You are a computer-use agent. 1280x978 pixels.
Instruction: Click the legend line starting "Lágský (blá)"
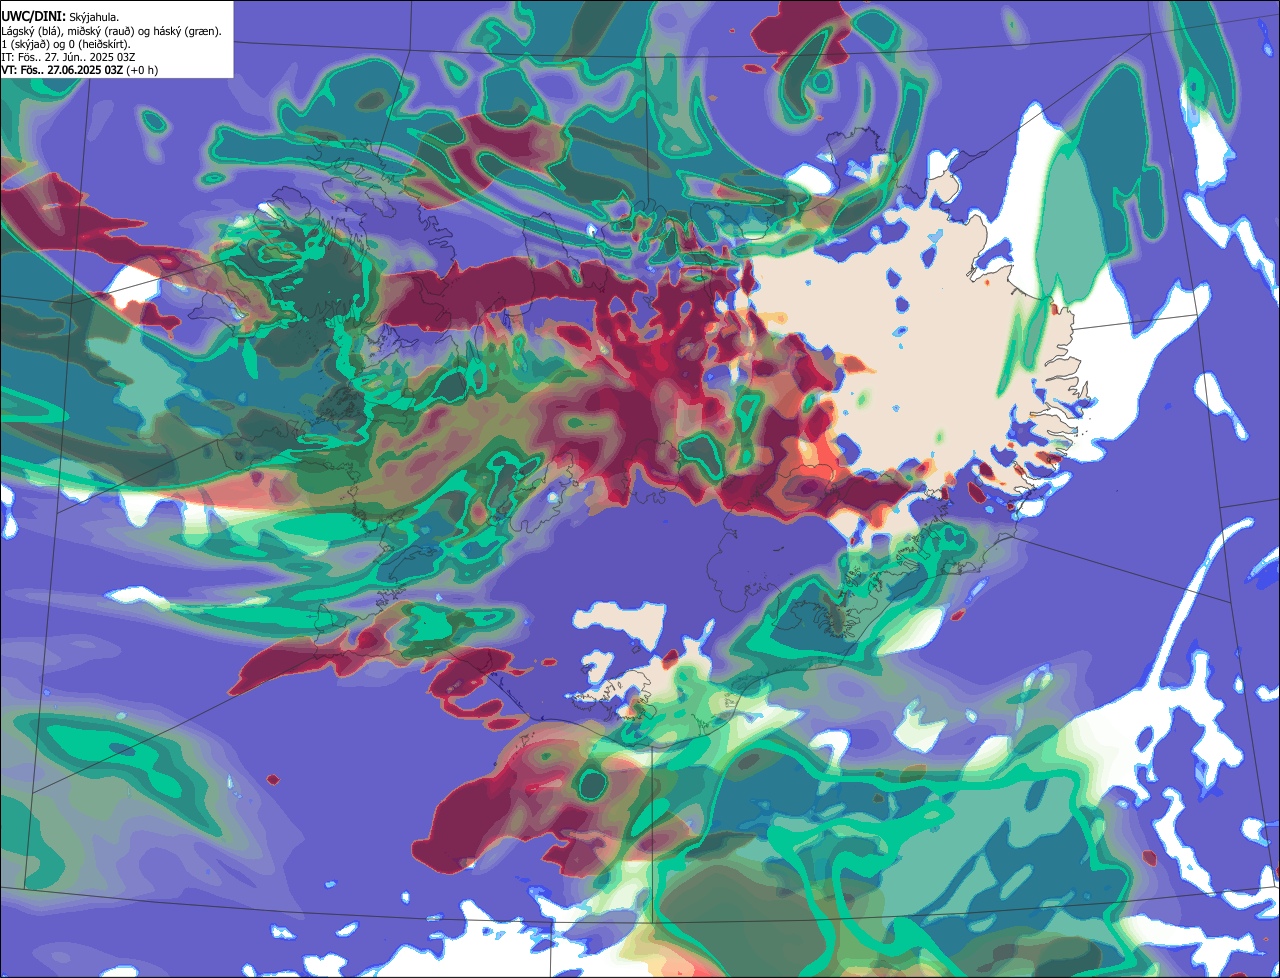click(x=112, y=31)
